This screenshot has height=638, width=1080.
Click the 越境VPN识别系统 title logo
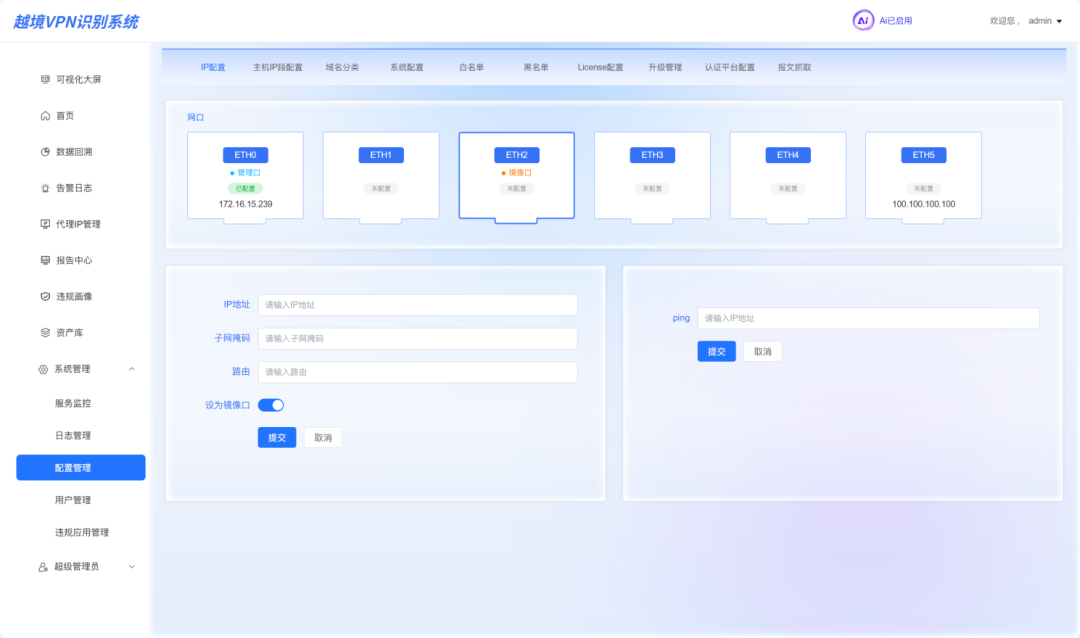click(x=76, y=22)
